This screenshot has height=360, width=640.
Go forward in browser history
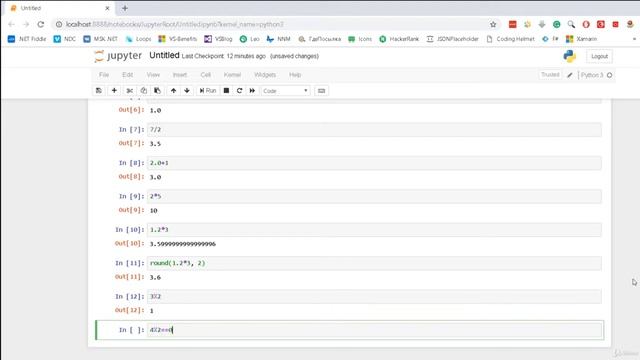(x=26, y=24)
